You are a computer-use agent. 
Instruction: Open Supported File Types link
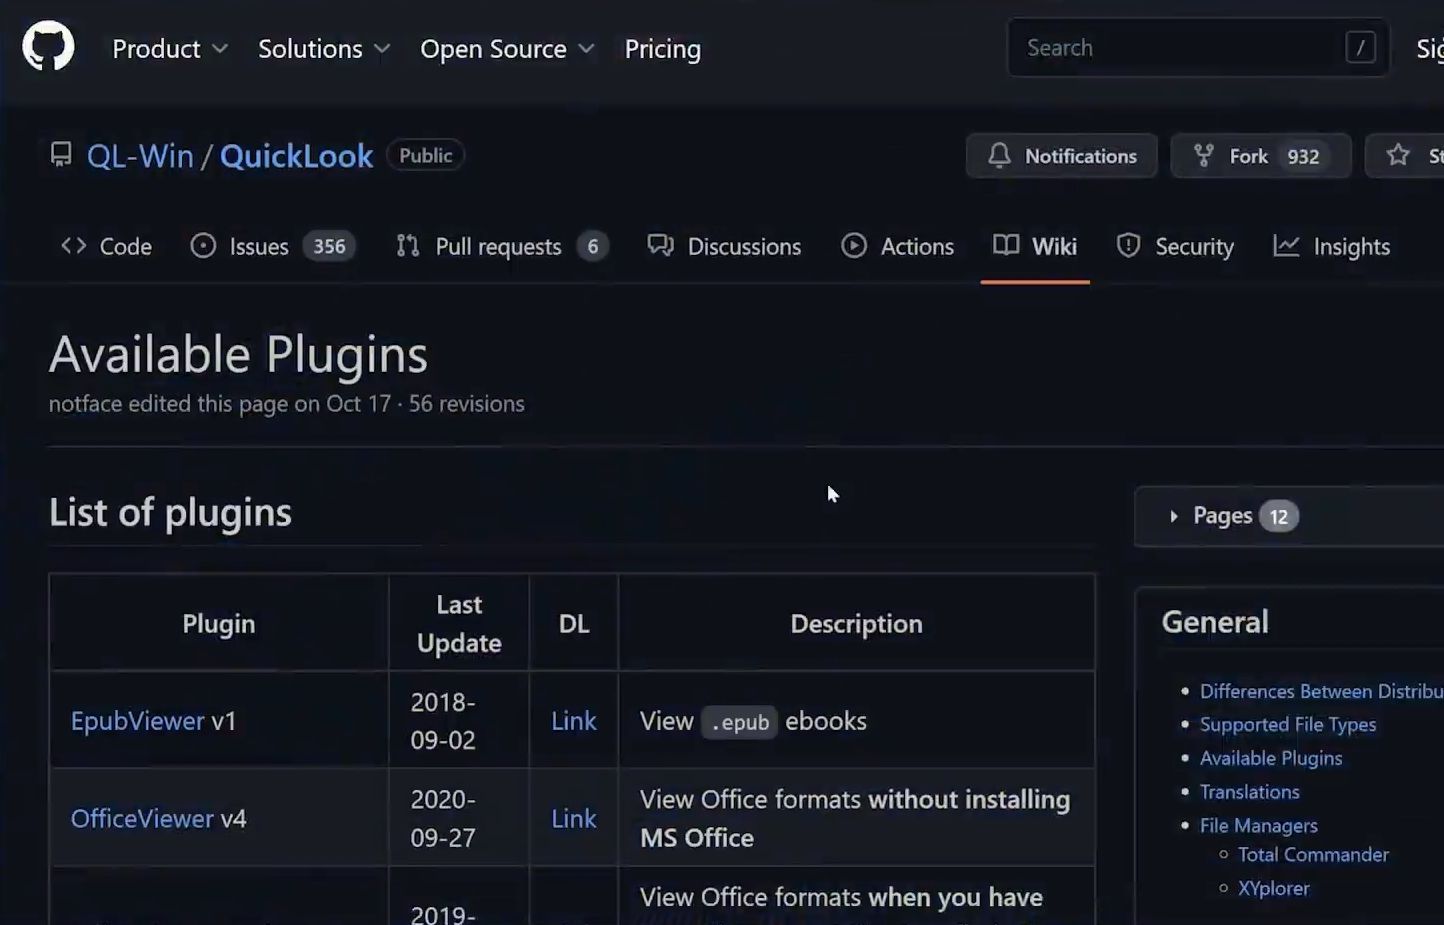pos(1288,724)
